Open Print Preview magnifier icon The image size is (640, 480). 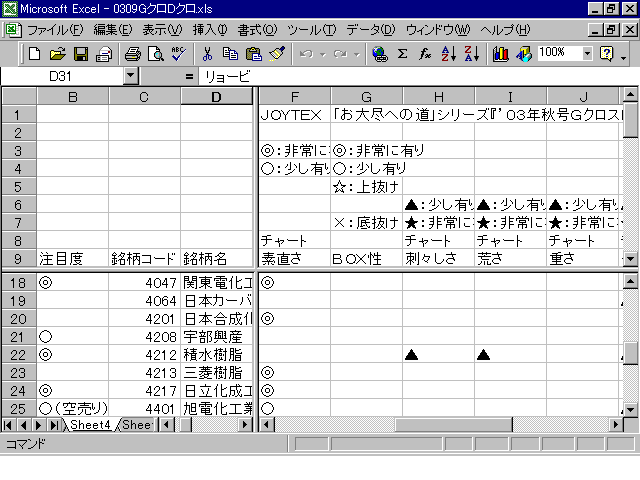[156, 54]
